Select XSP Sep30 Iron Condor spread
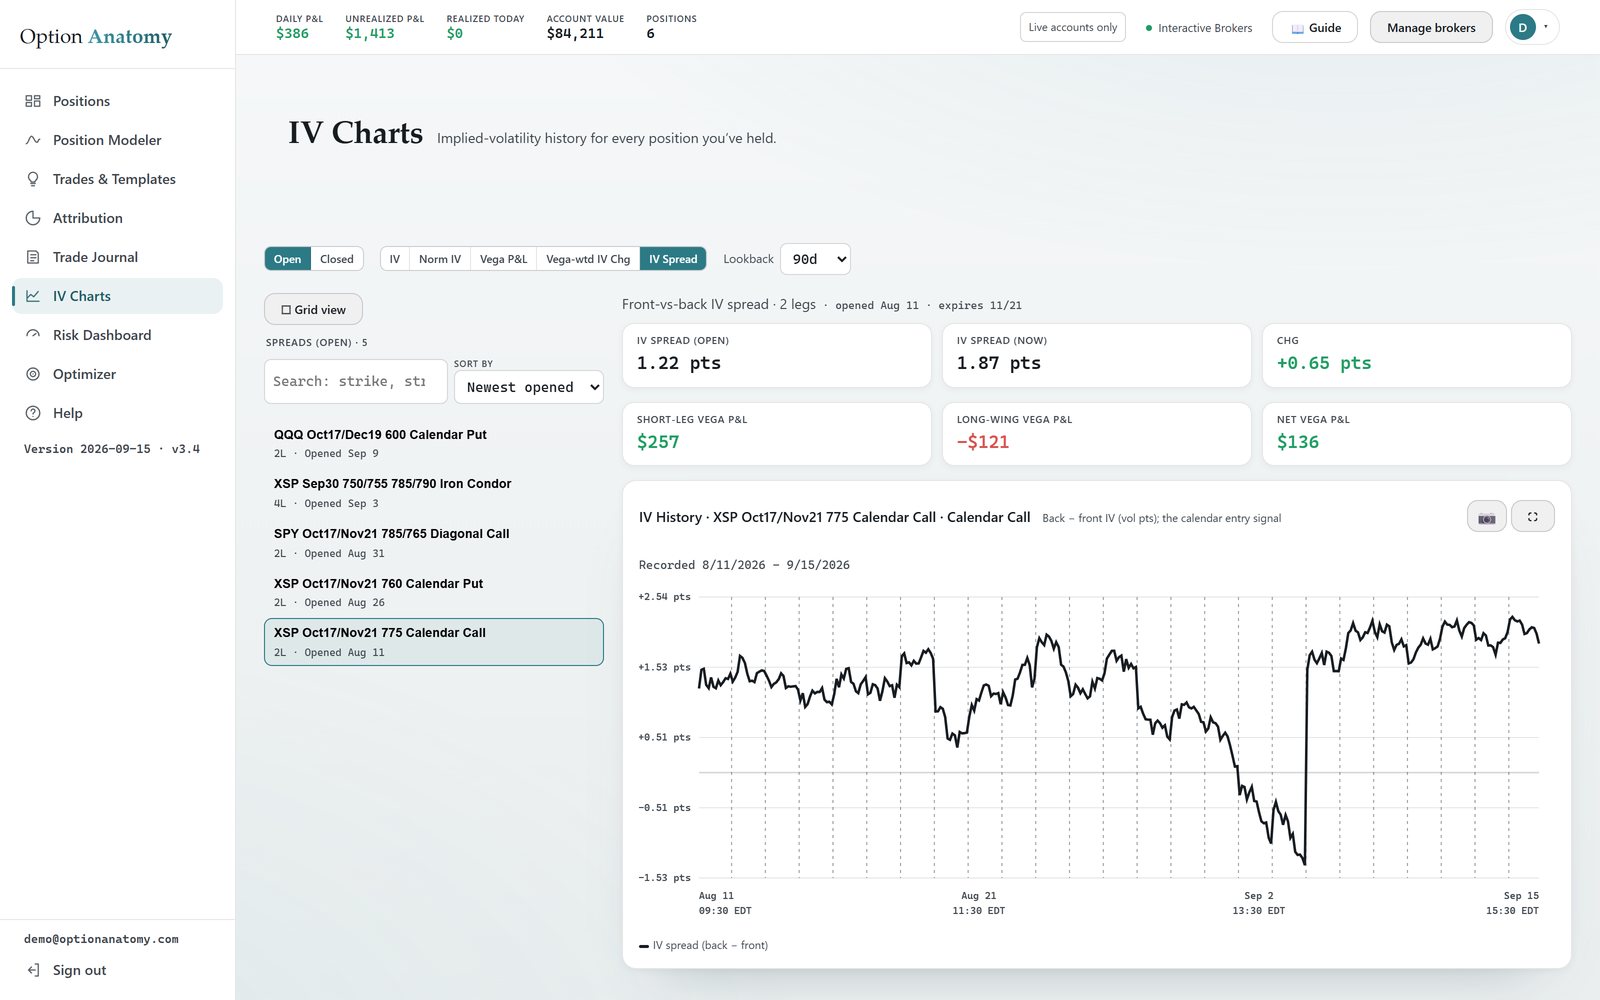 click(x=434, y=493)
